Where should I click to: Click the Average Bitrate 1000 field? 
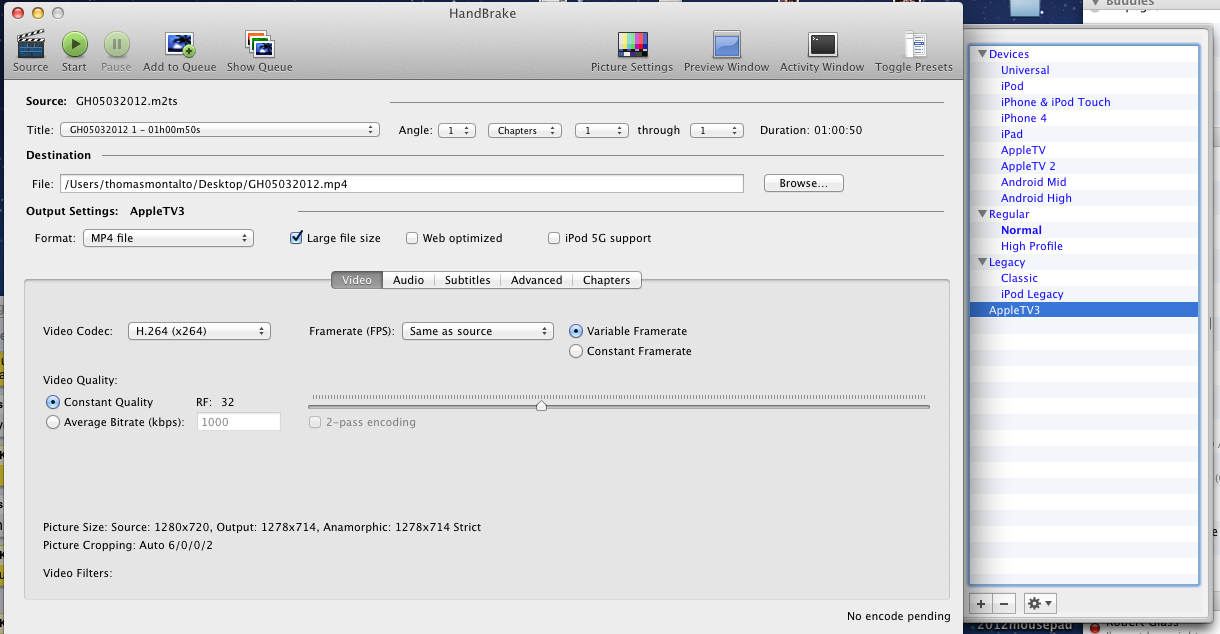(x=239, y=422)
